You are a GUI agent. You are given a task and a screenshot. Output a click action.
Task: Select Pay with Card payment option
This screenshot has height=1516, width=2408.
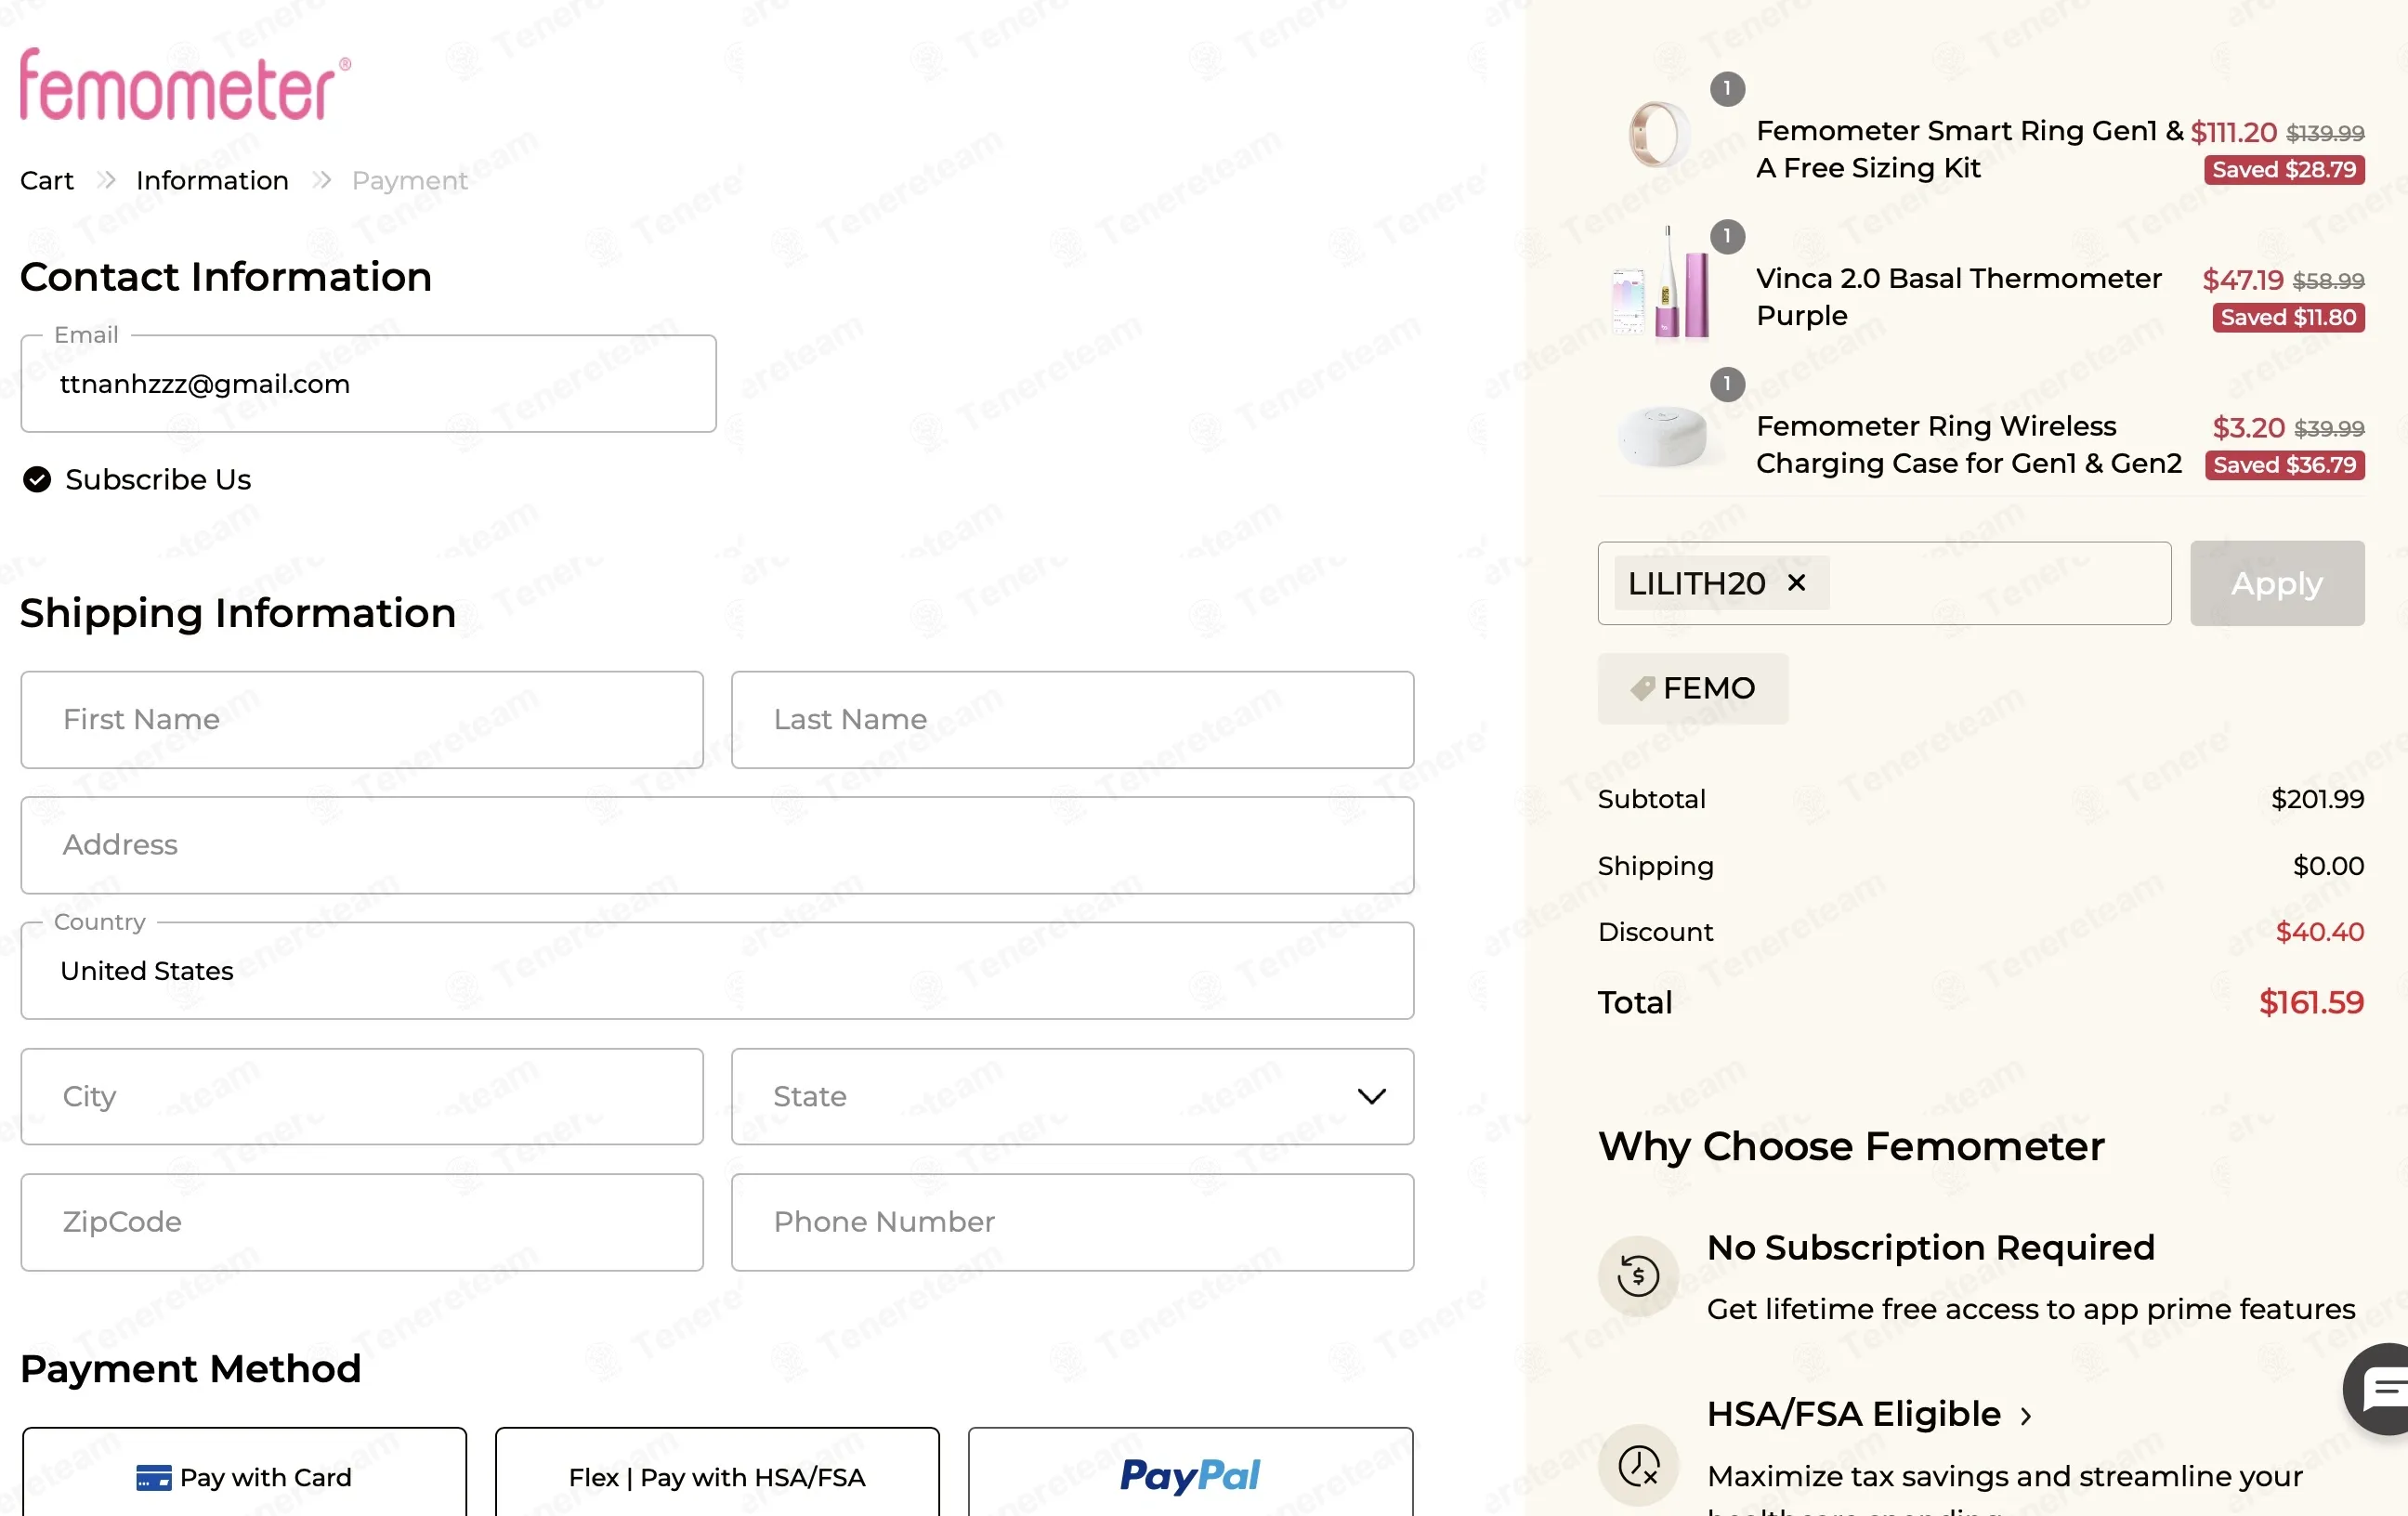(244, 1474)
